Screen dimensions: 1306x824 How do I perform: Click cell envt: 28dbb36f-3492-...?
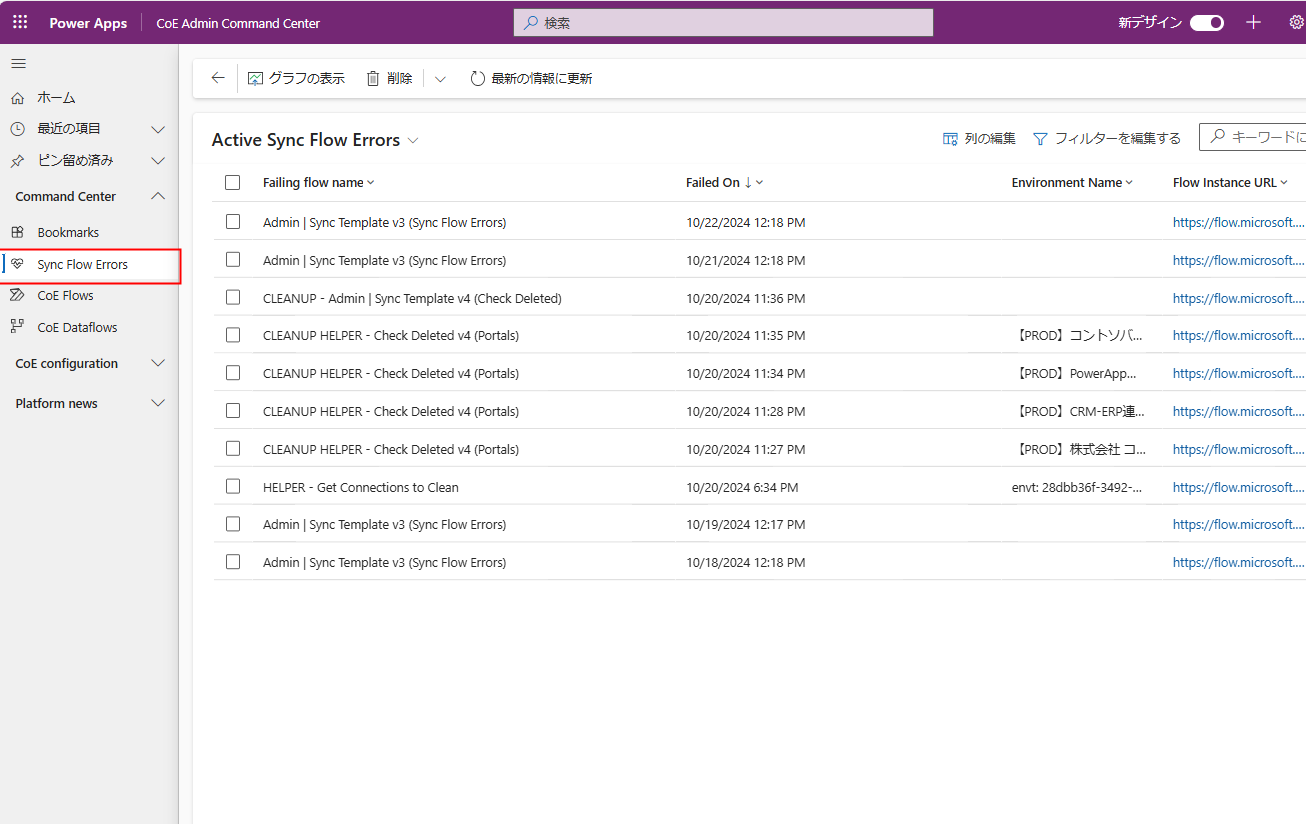(x=1077, y=487)
